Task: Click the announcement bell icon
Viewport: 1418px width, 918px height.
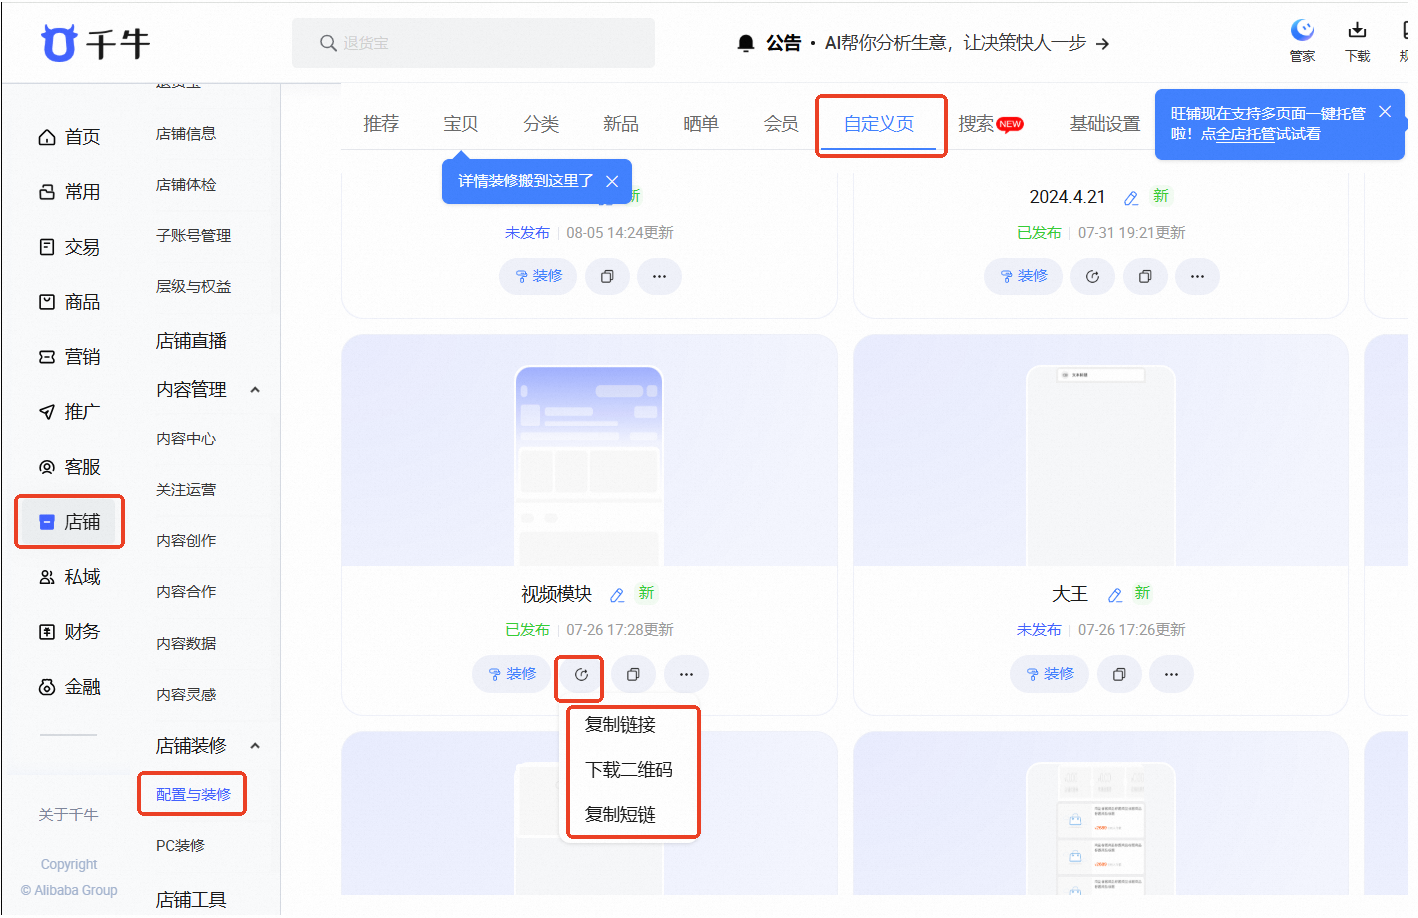Action: [x=746, y=43]
